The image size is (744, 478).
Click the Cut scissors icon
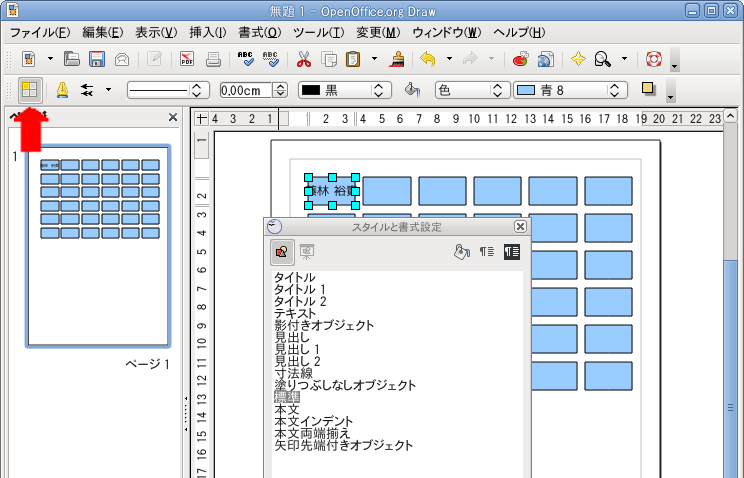[304, 59]
